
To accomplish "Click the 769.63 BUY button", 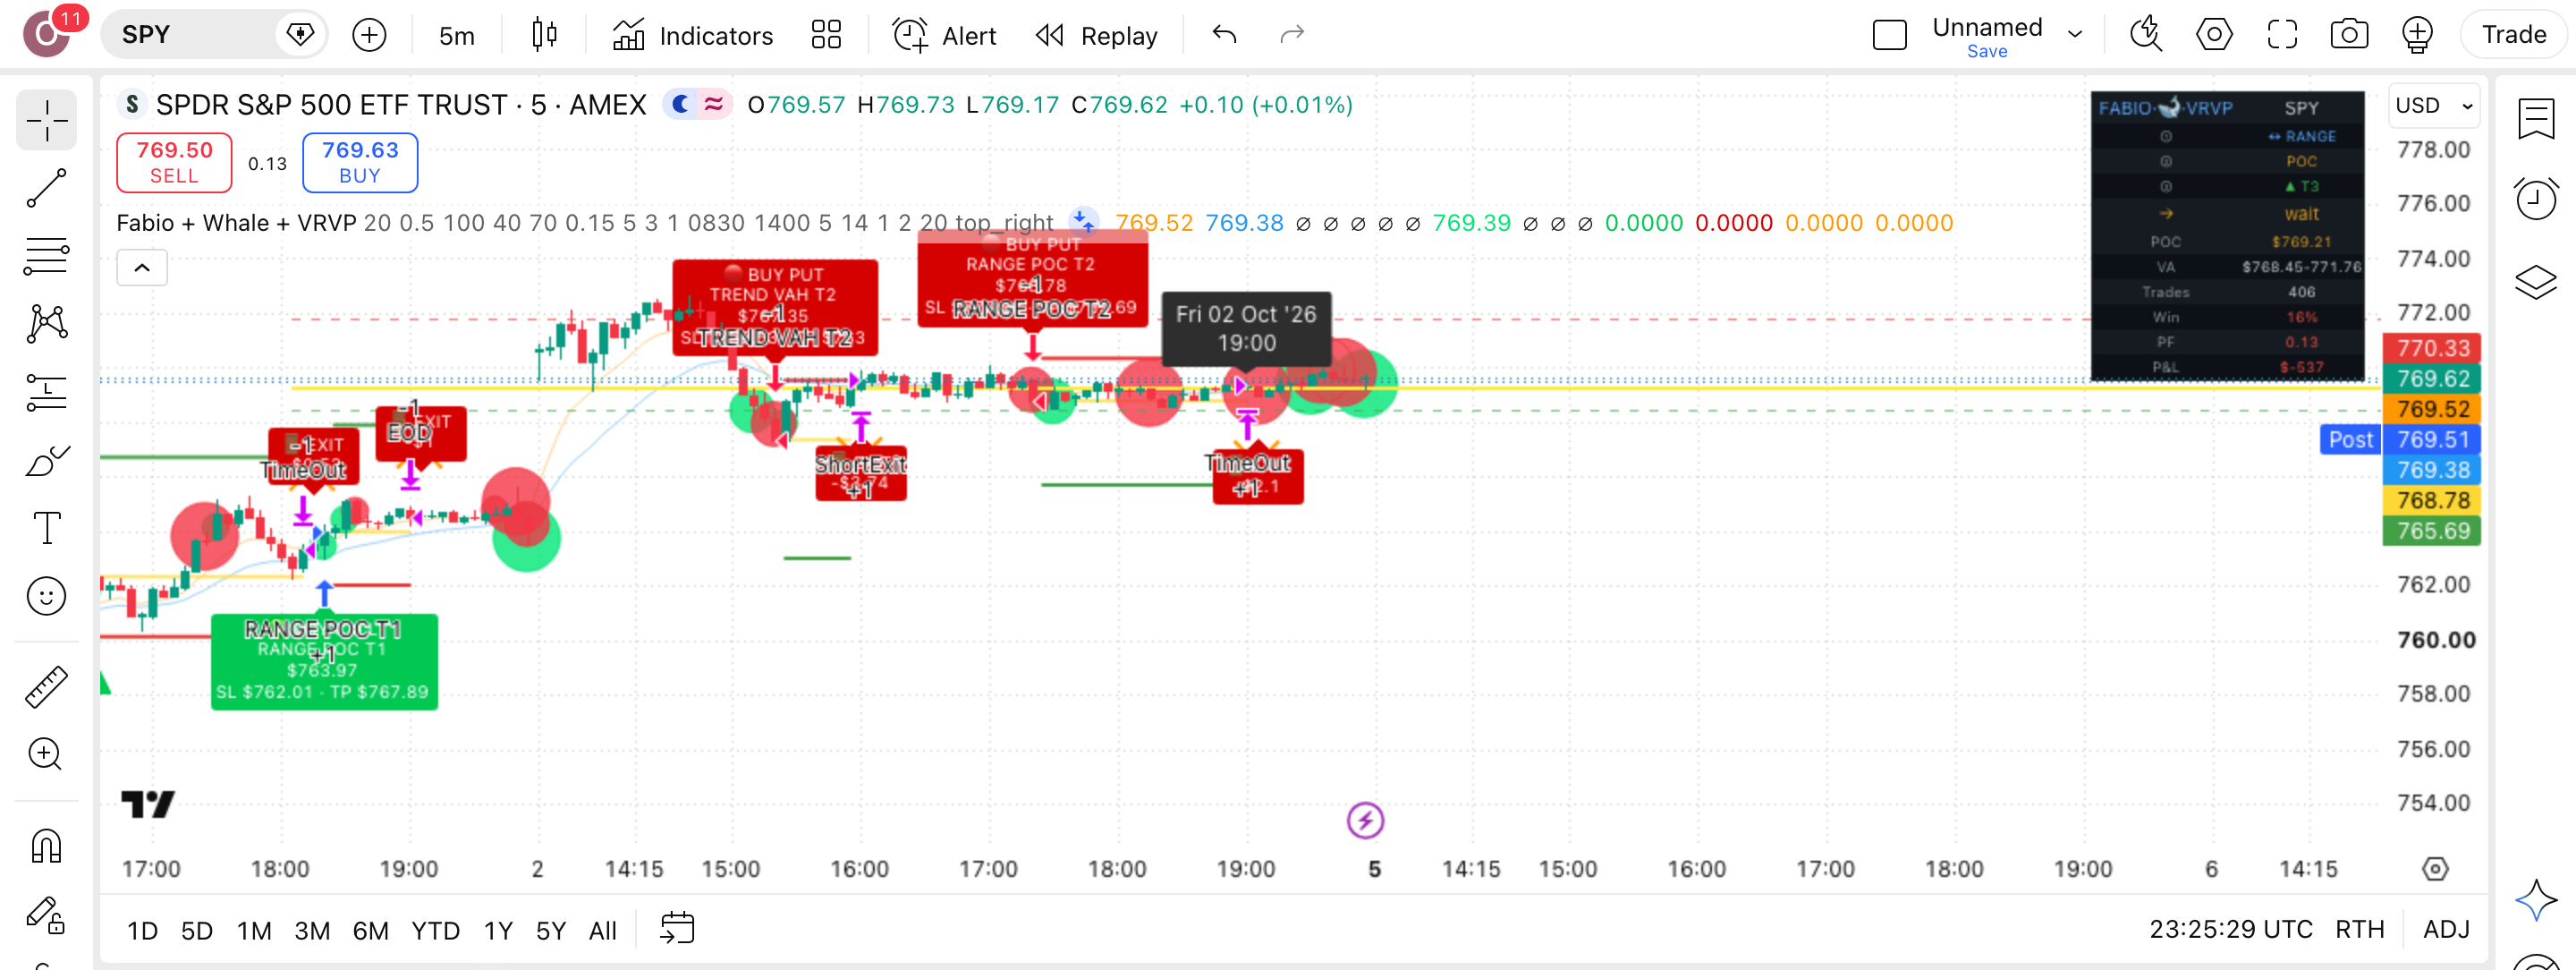I will pos(360,162).
